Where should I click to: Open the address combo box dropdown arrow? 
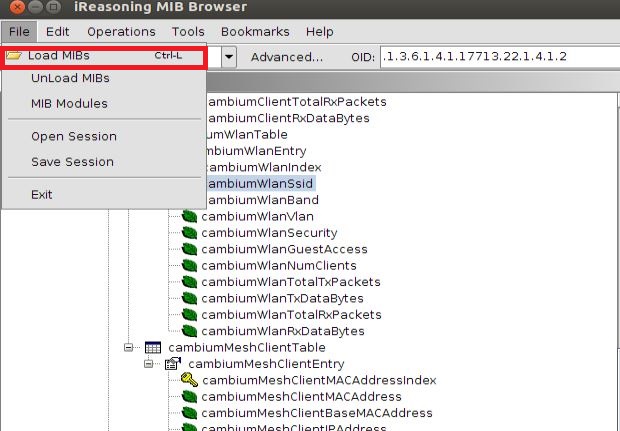(x=229, y=57)
